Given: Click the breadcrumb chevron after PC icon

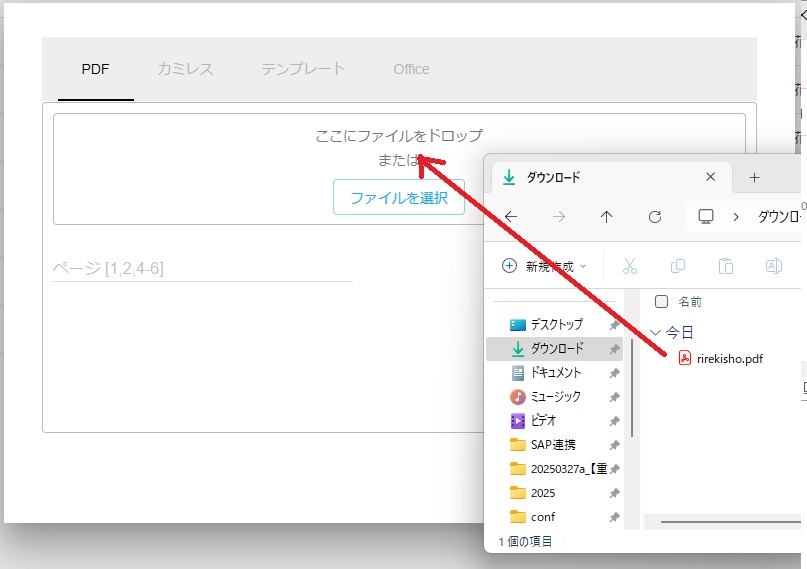Looking at the screenshot, I should 736,217.
